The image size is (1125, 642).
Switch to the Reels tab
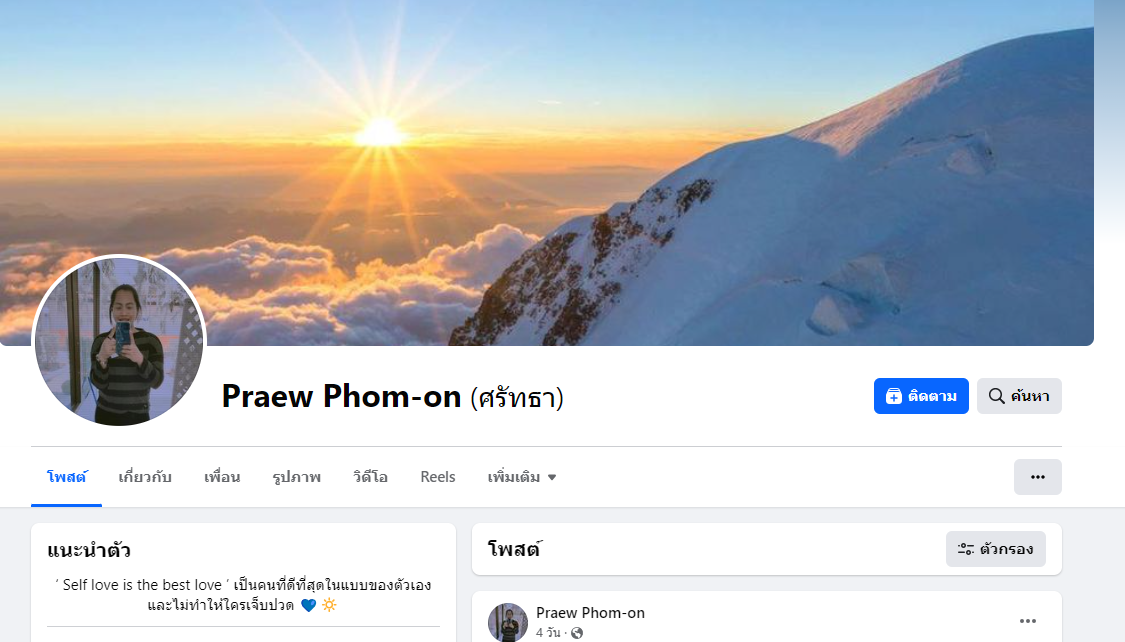[x=438, y=477]
